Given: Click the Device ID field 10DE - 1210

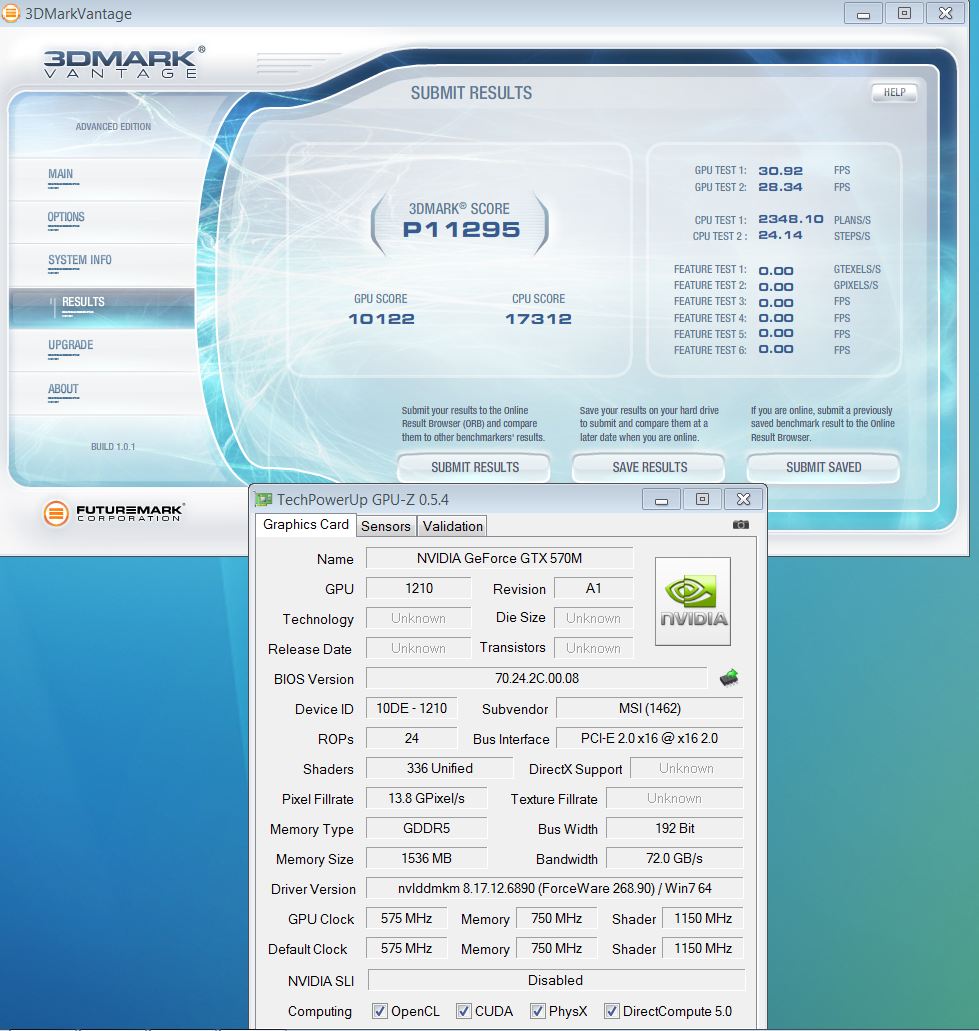Looking at the screenshot, I should coord(412,708).
